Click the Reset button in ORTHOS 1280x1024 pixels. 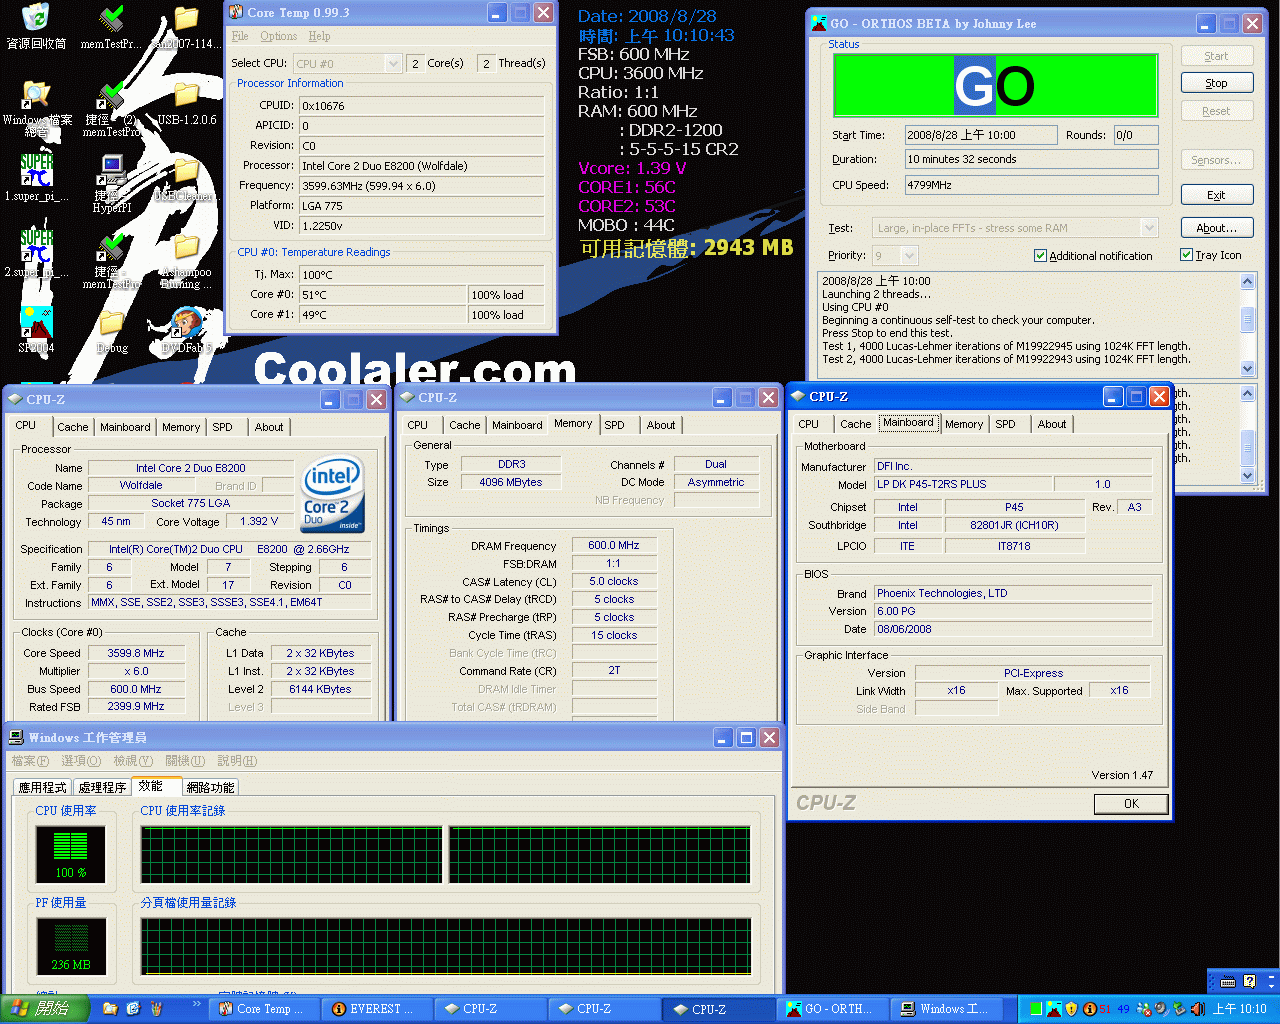pos(1216,112)
